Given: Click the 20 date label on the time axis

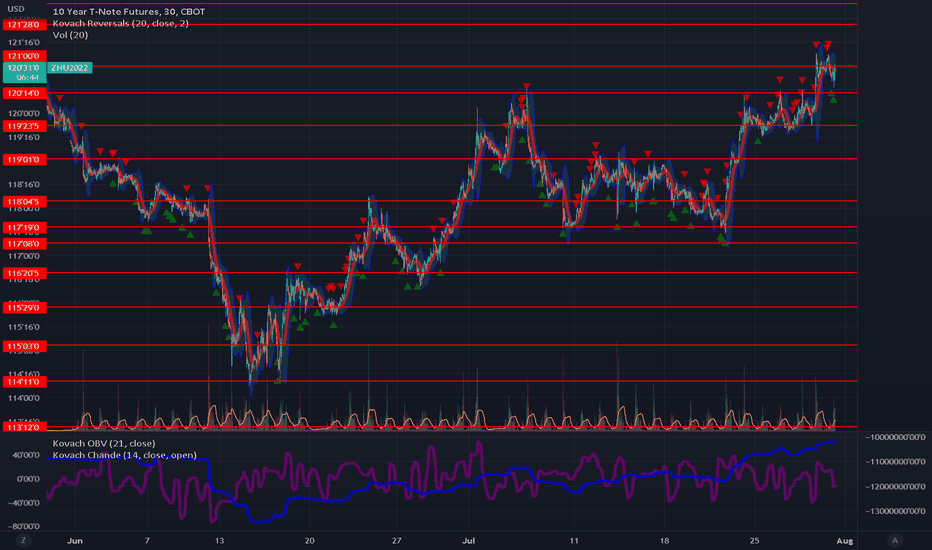Looking at the screenshot, I should [x=309, y=540].
